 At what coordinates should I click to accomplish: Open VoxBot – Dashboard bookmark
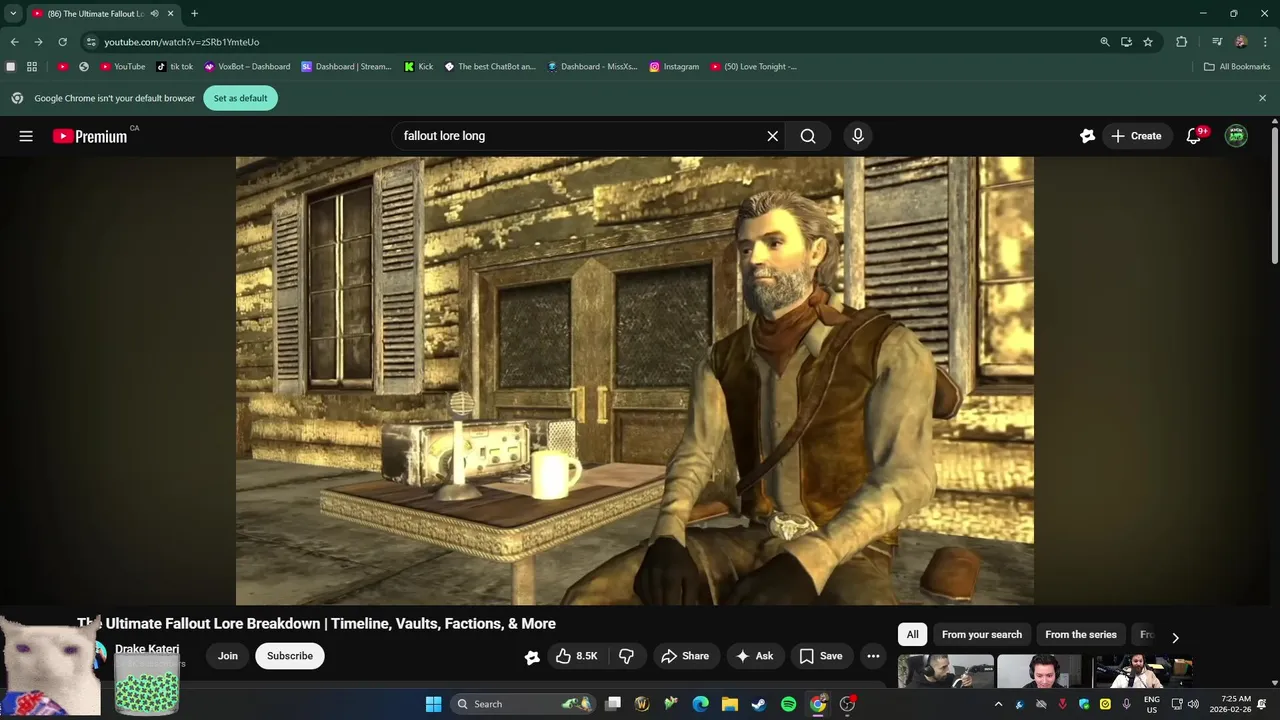pos(247,67)
